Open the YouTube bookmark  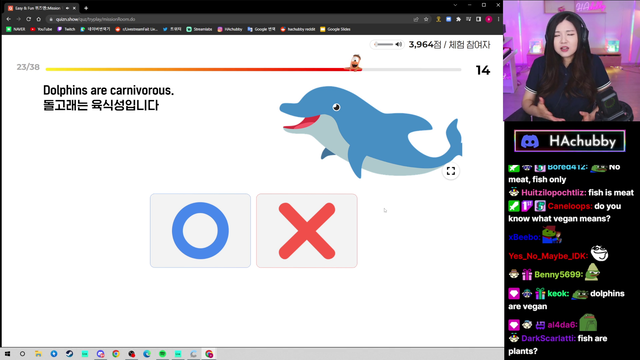[41, 29]
